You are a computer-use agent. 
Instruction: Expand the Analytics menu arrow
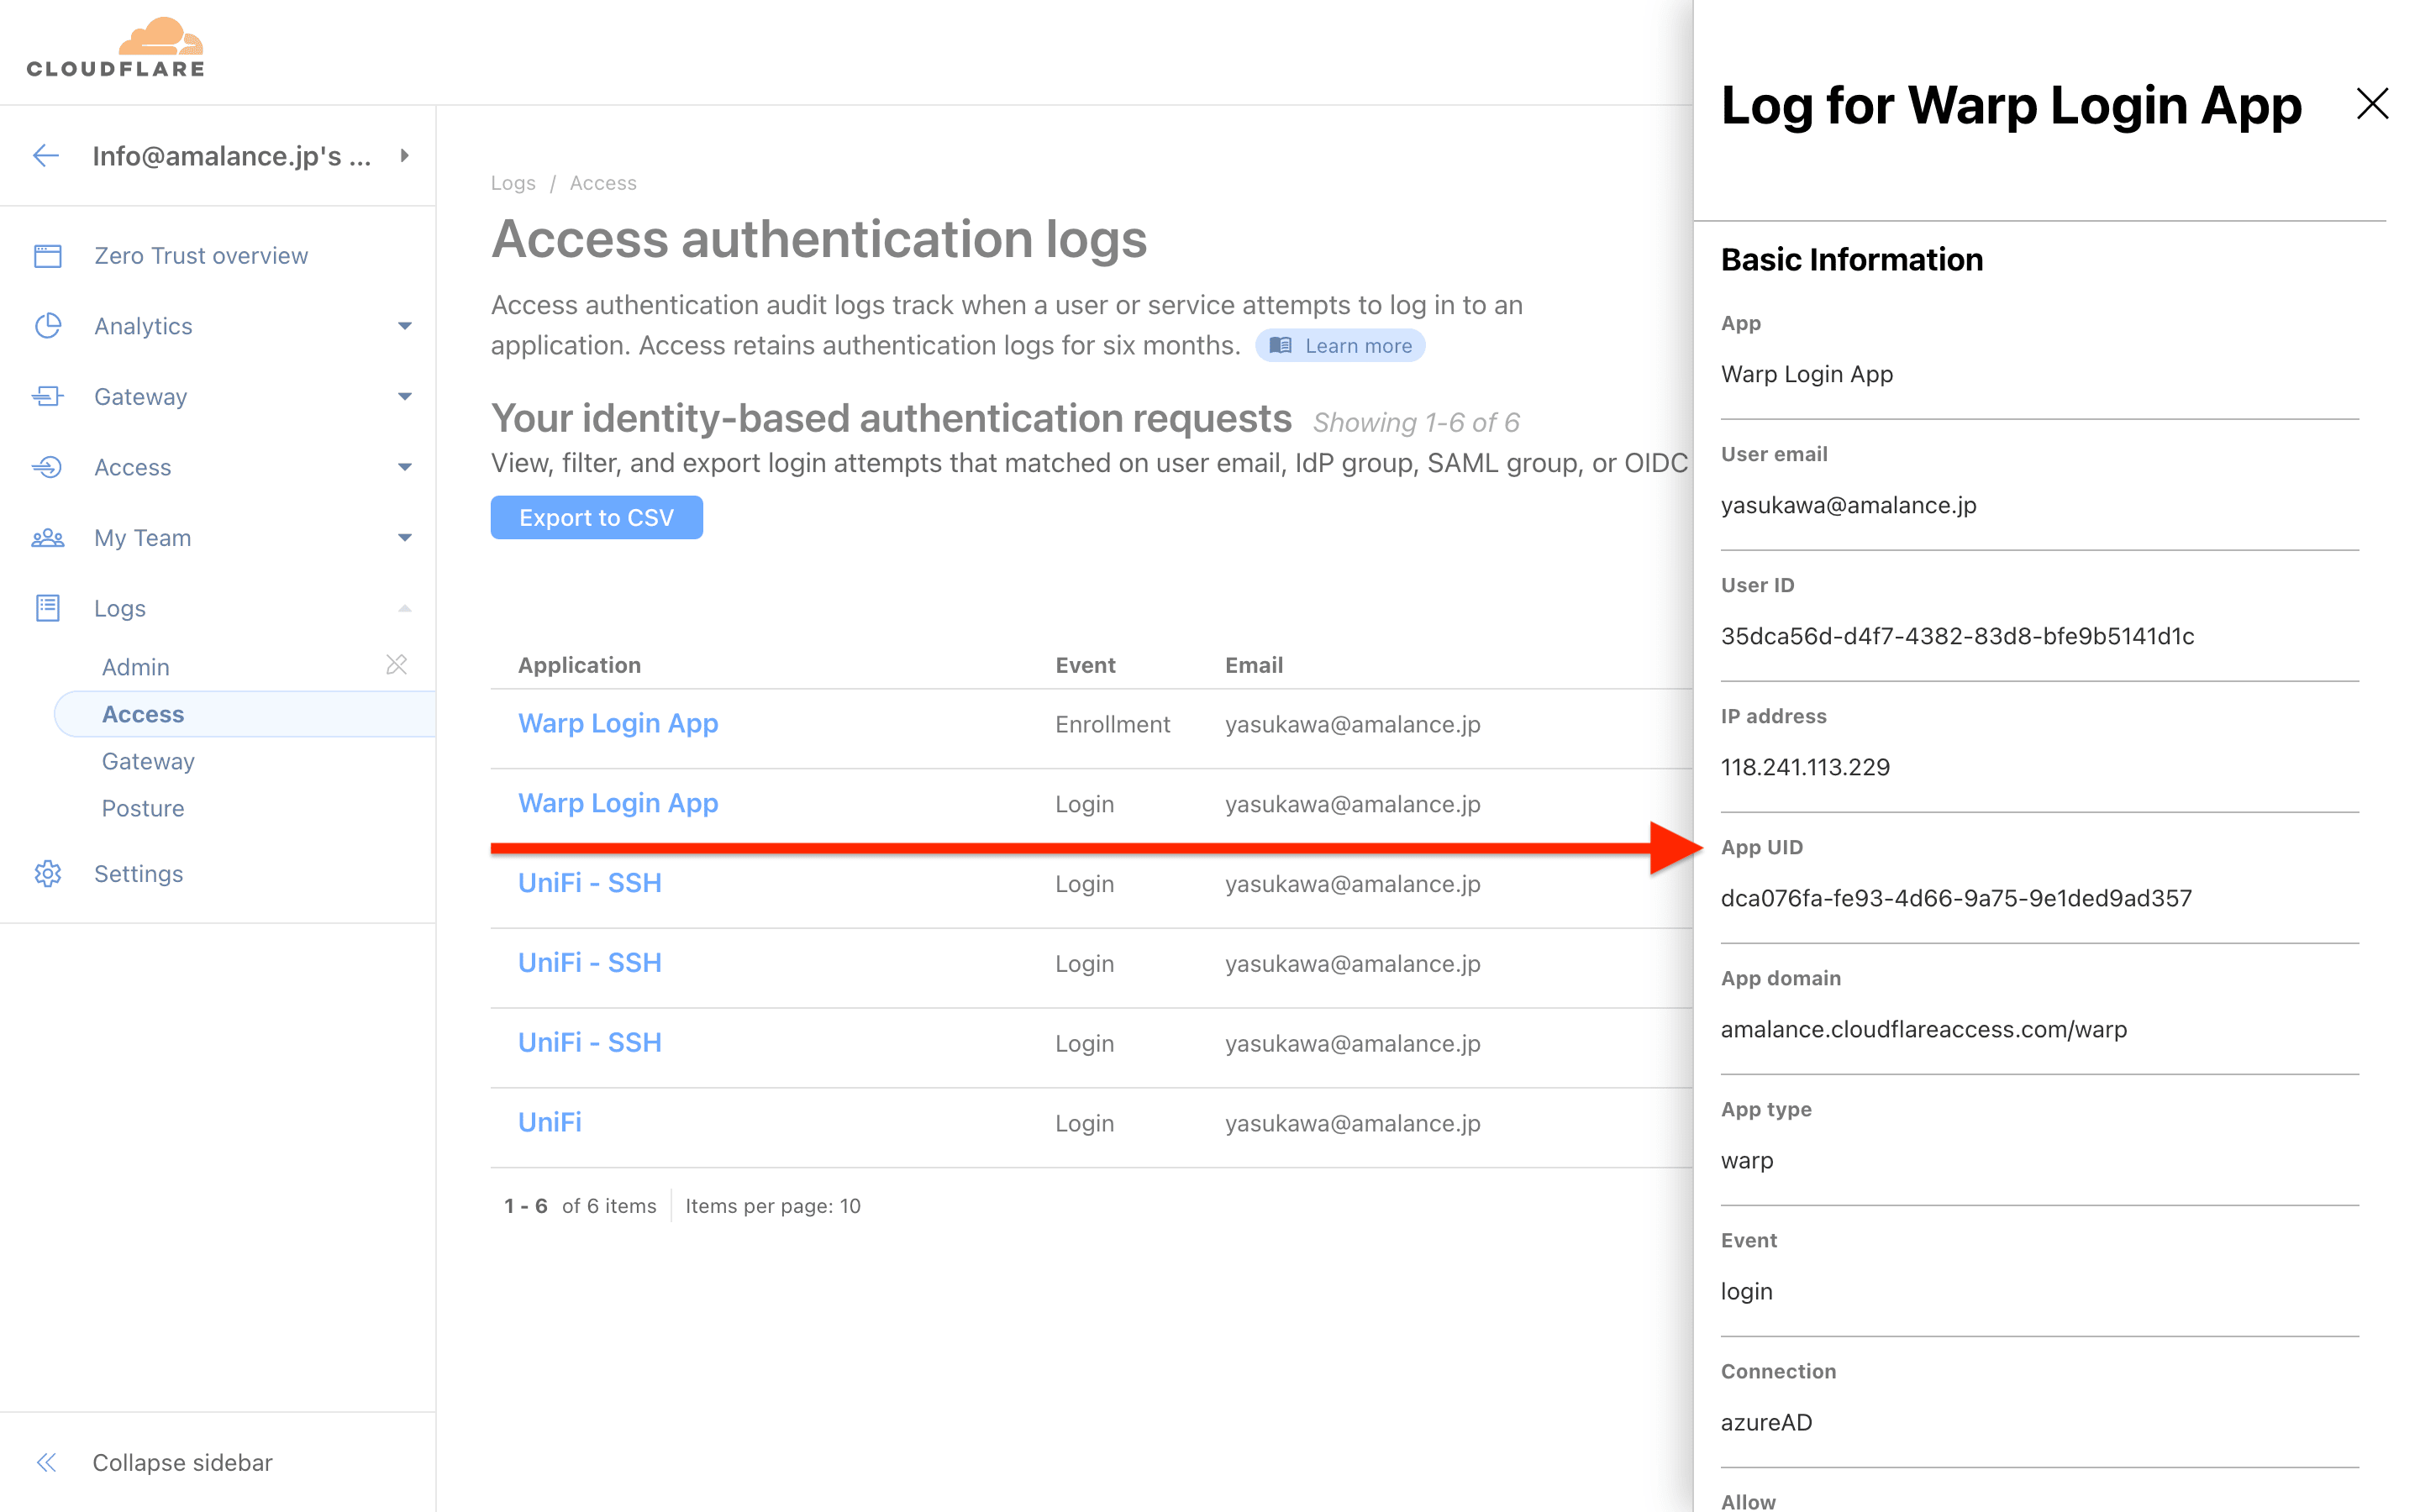404,326
